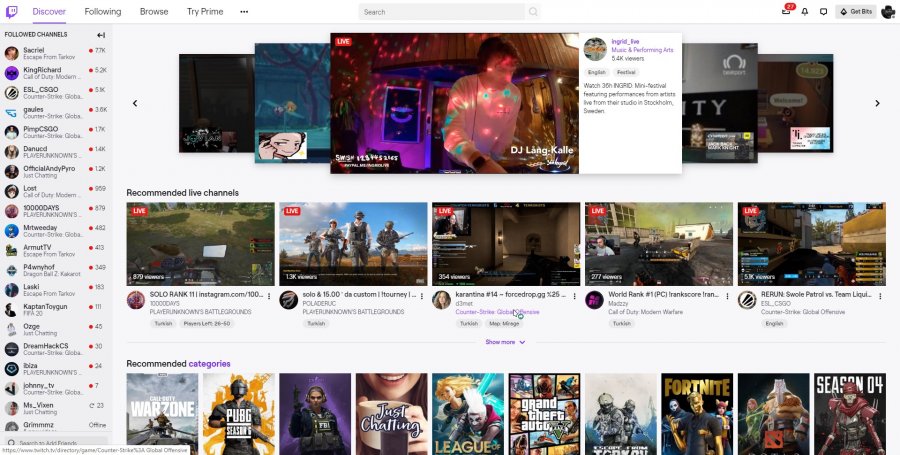Select the Players Left: 26-50 tag
Screen dimensions: 900x455
(207, 324)
